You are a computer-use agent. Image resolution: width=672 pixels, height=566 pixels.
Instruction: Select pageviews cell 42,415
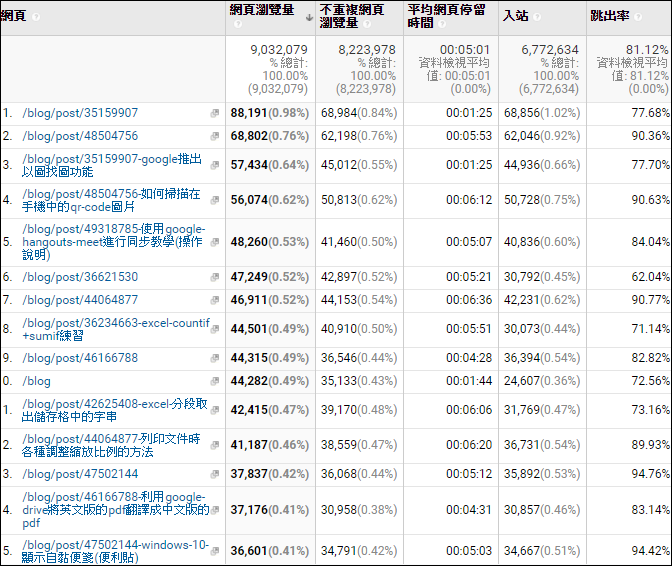pos(249,410)
